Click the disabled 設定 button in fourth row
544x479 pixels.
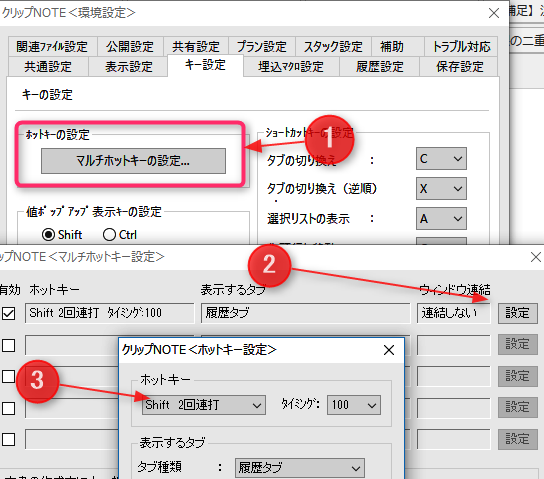coord(518,407)
